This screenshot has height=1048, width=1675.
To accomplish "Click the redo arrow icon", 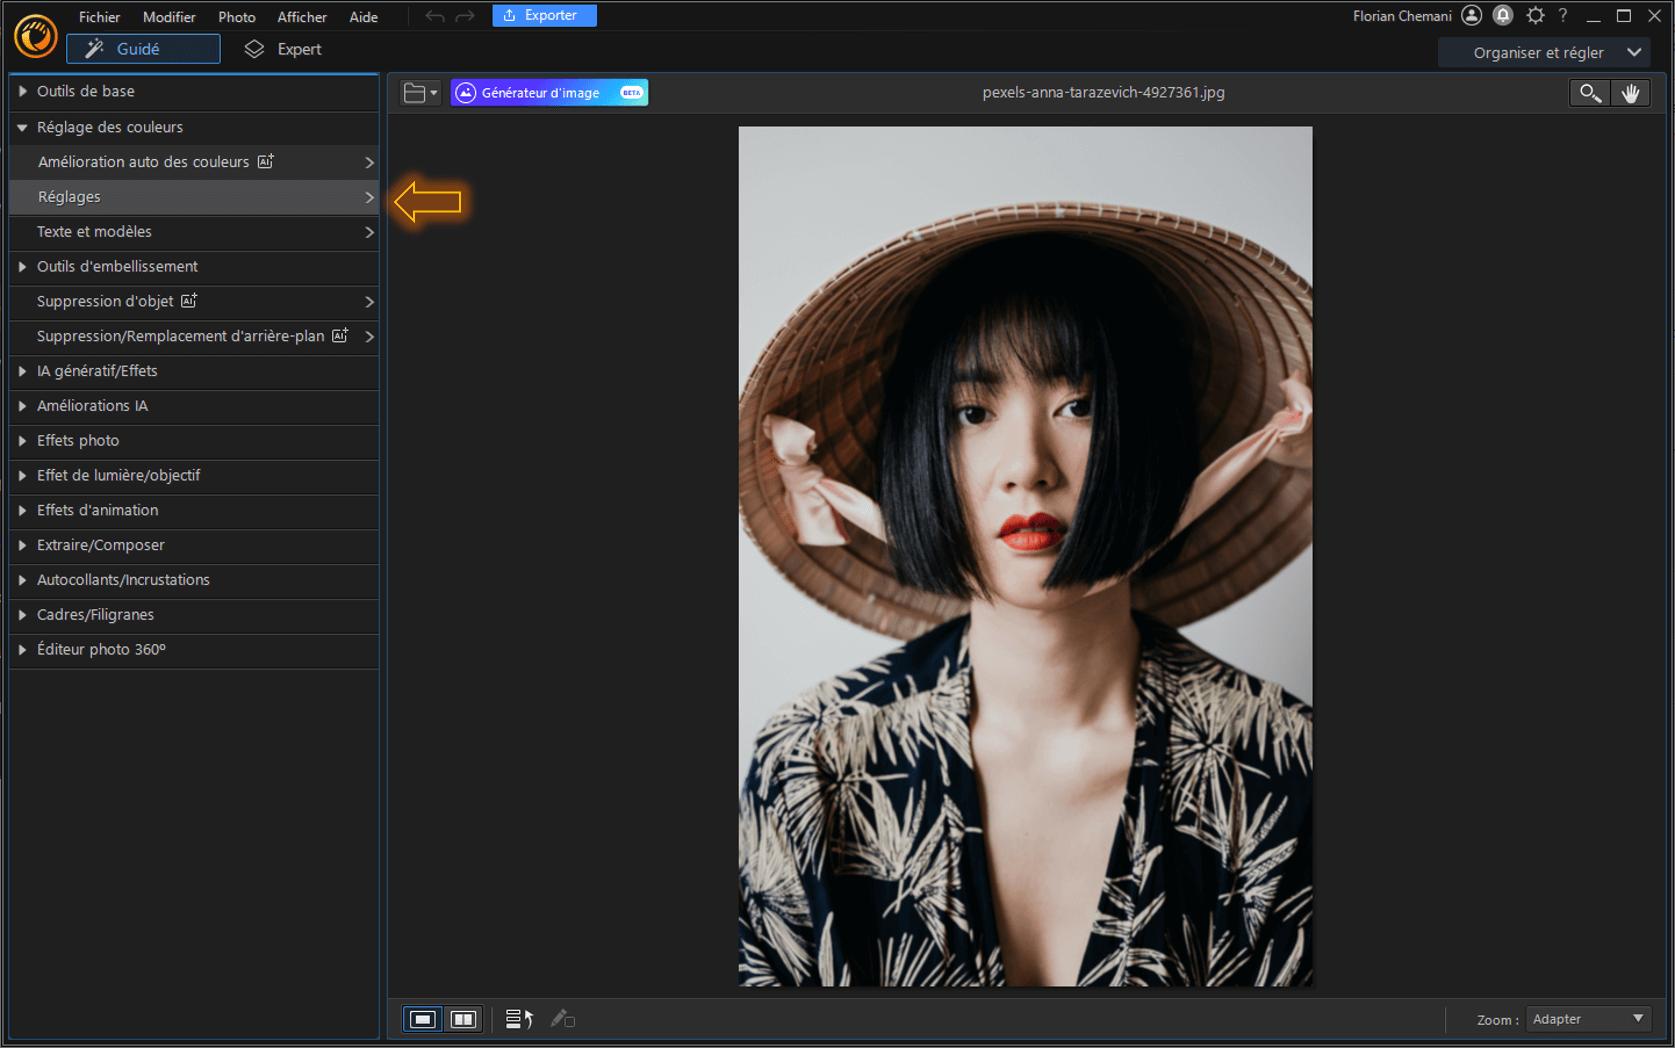I will point(465,16).
